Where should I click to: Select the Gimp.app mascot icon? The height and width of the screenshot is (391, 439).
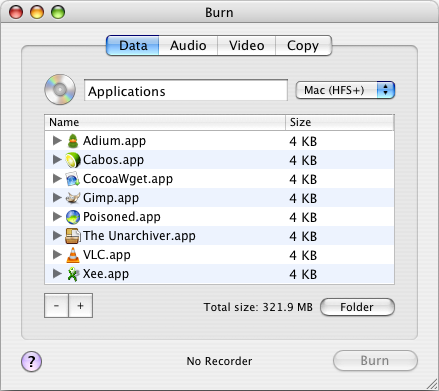coord(73,198)
